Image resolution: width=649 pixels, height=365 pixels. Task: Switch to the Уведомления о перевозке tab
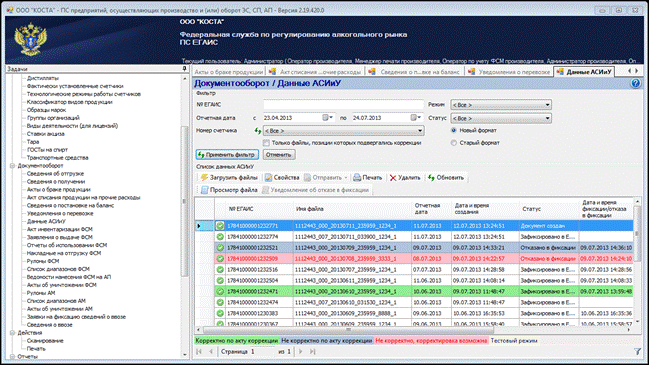click(510, 72)
